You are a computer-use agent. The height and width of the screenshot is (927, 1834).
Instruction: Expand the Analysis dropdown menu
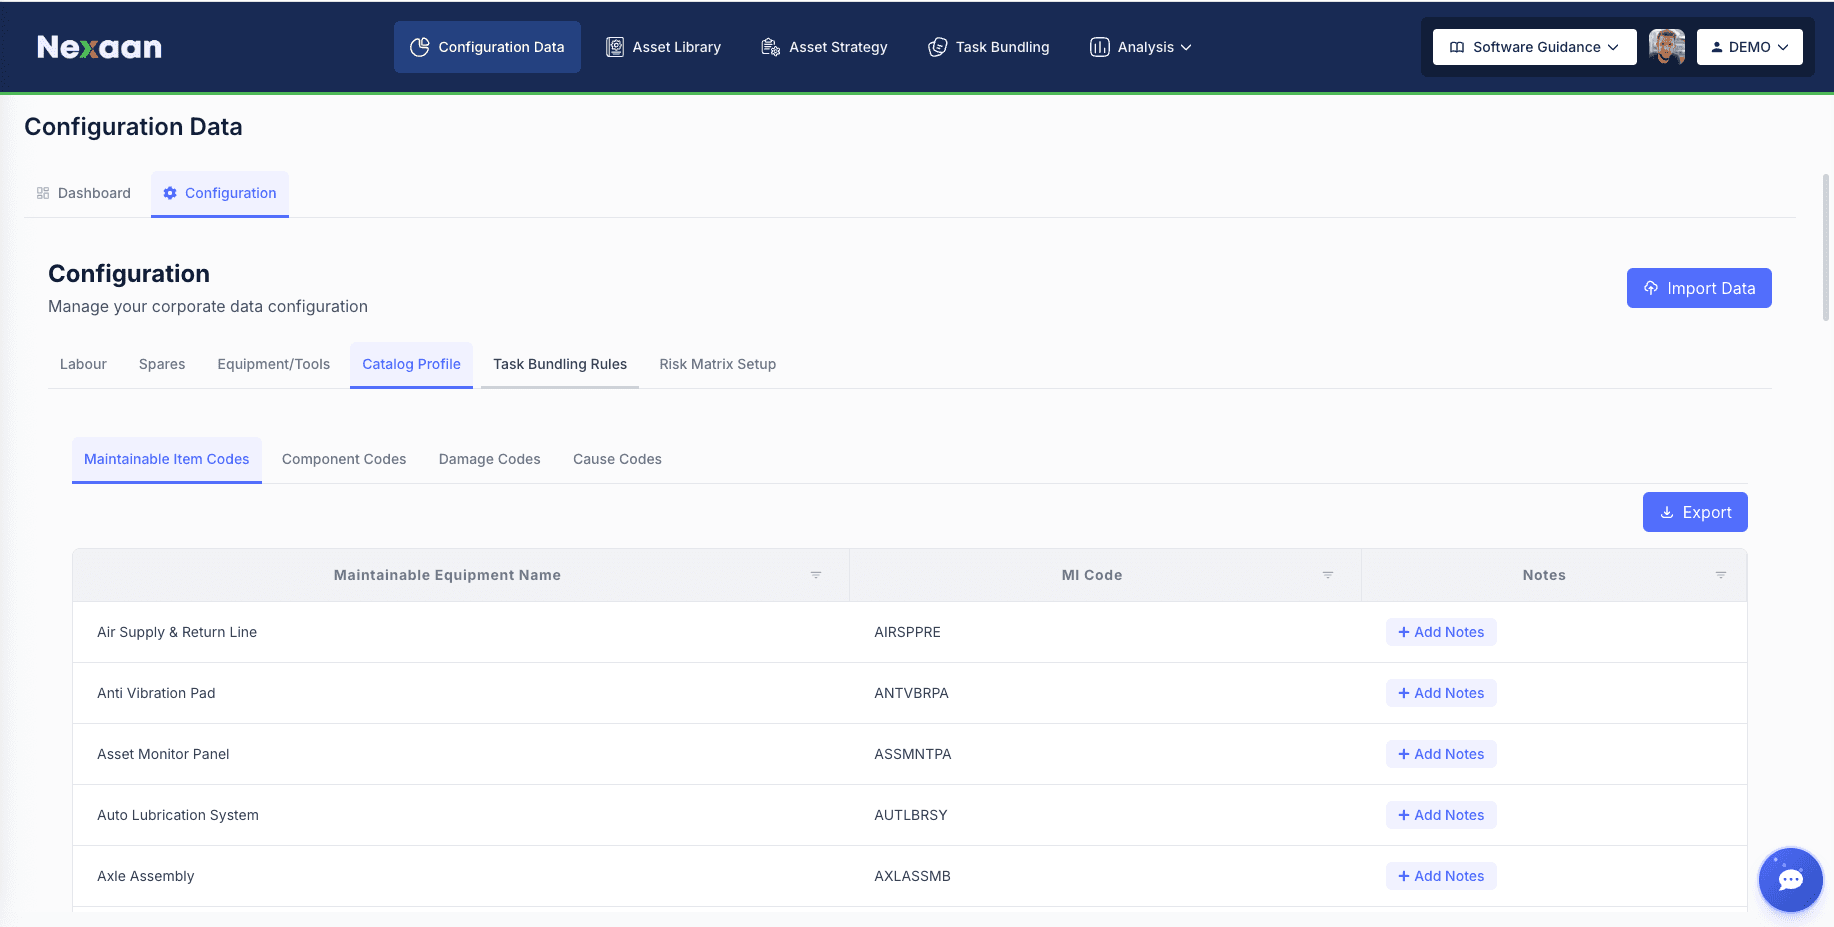(1141, 47)
